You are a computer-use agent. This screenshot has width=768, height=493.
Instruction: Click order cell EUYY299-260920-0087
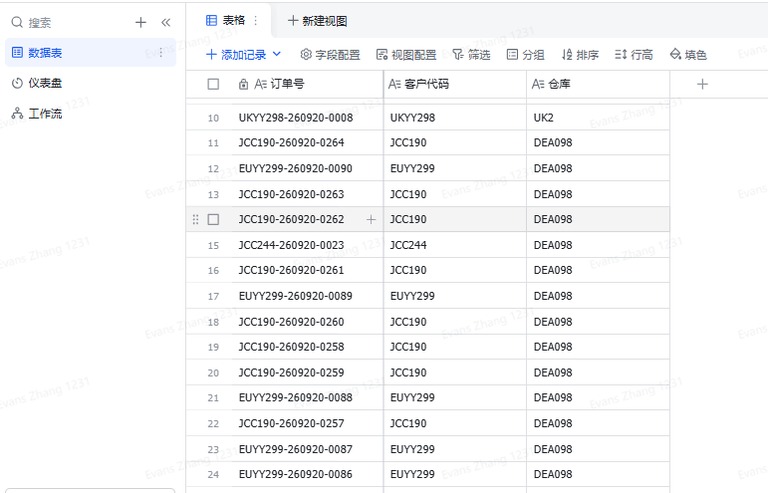tap(308, 449)
